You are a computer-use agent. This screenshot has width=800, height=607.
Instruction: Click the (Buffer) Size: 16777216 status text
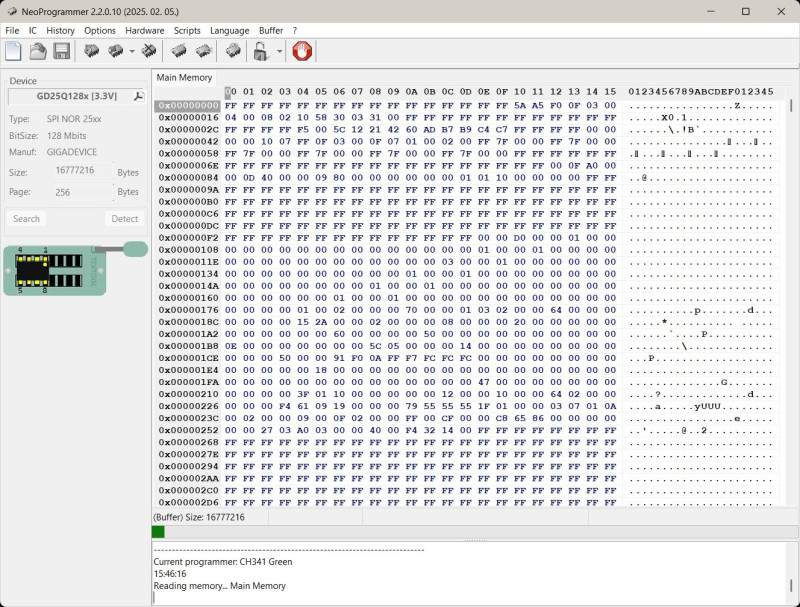click(x=199, y=517)
